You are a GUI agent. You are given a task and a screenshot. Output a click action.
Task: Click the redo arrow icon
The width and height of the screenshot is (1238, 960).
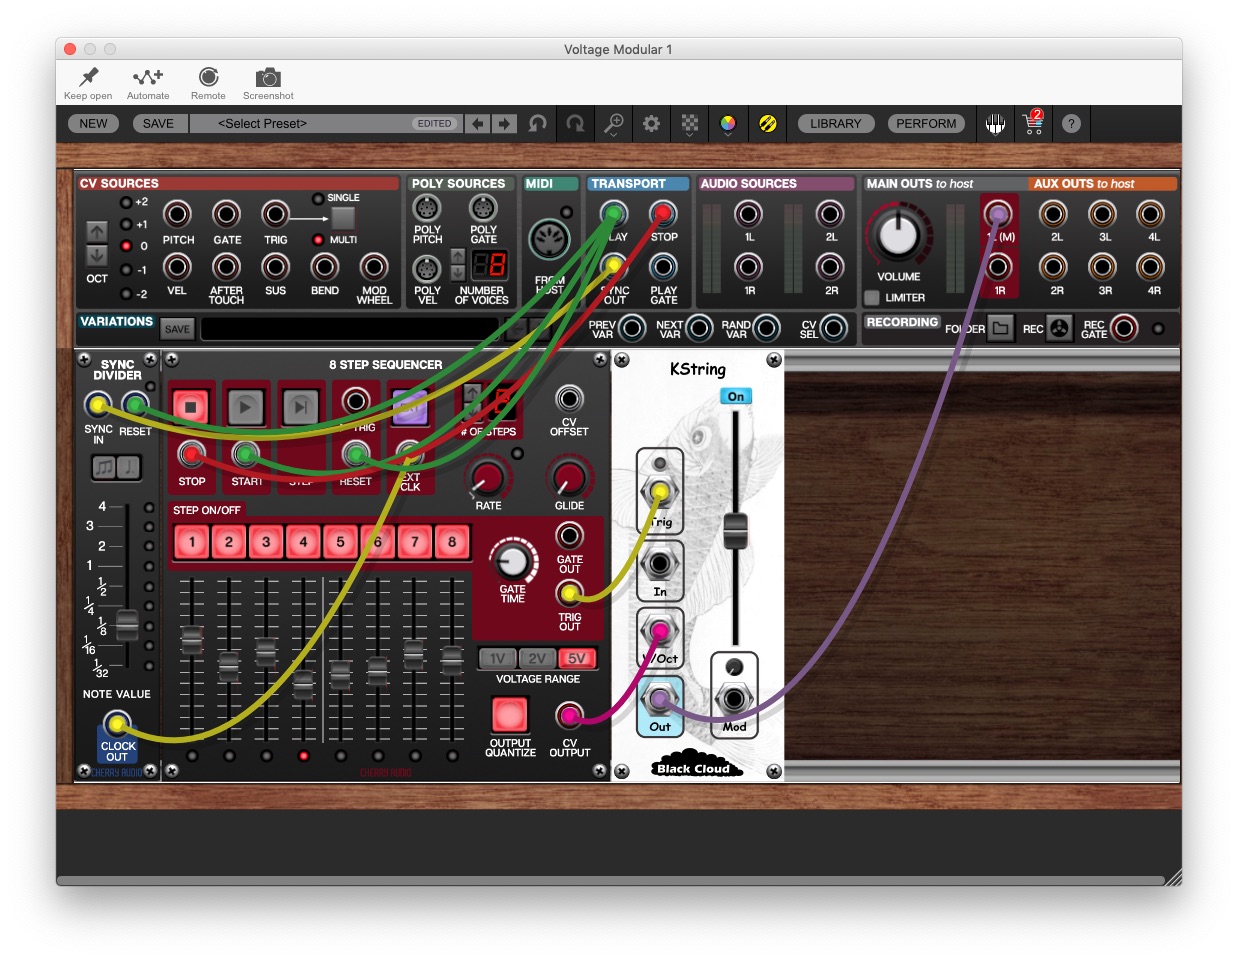coord(575,123)
